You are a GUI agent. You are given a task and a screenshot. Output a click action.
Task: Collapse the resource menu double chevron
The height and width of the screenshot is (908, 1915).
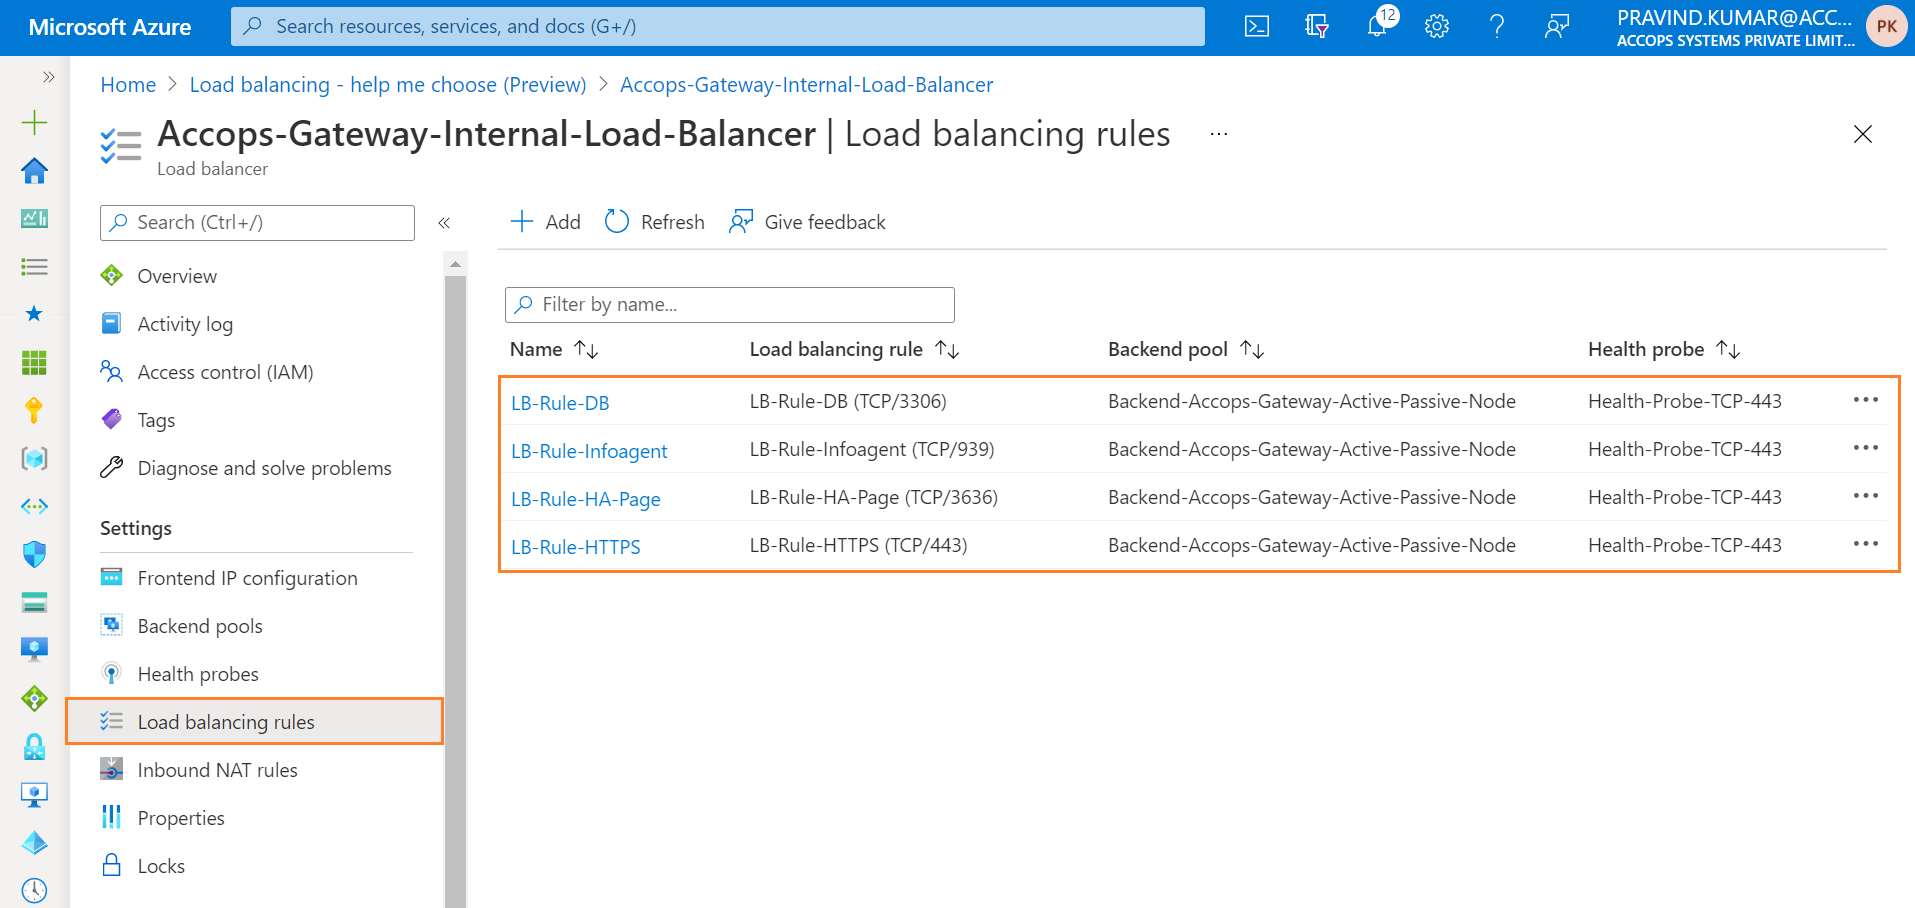(x=444, y=223)
